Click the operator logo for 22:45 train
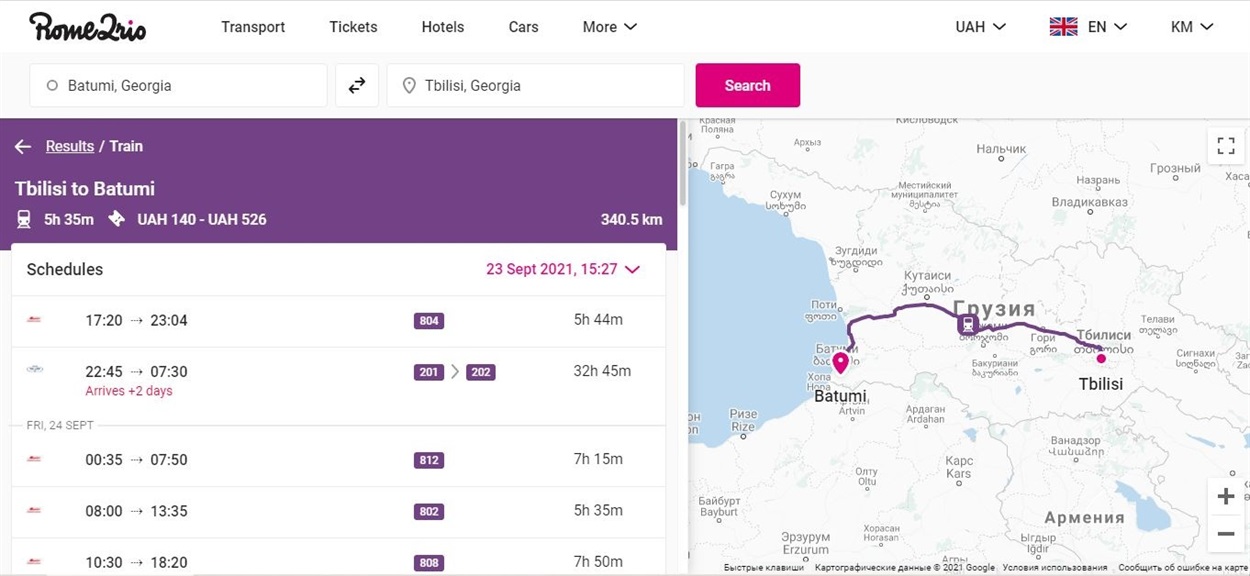This screenshot has height=576, width=1250. [x=35, y=370]
